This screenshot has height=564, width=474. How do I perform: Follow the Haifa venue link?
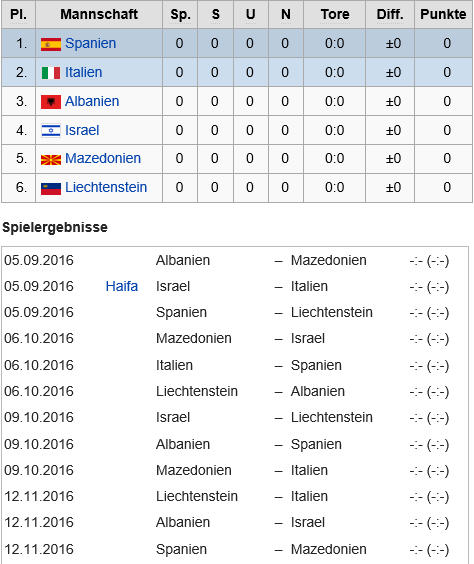pyautogui.click(x=122, y=286)
